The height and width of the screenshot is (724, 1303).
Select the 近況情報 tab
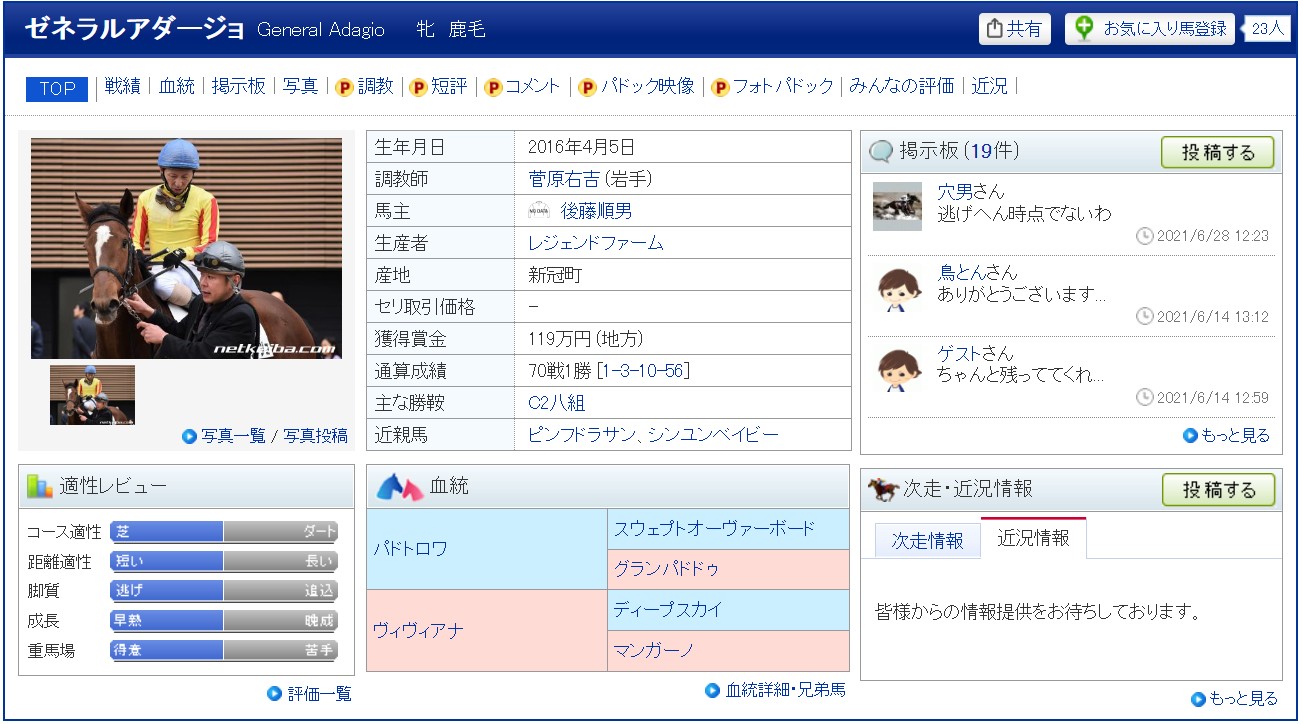point(1033,538)
